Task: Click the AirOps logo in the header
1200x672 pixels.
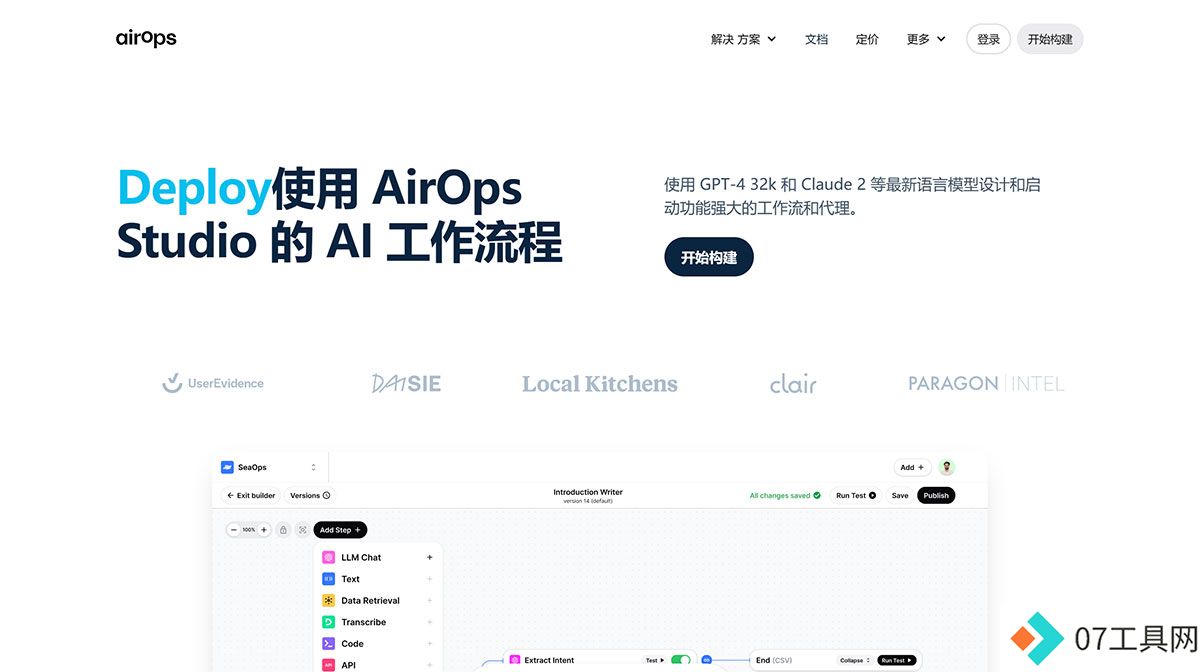Action: (146, 38)
